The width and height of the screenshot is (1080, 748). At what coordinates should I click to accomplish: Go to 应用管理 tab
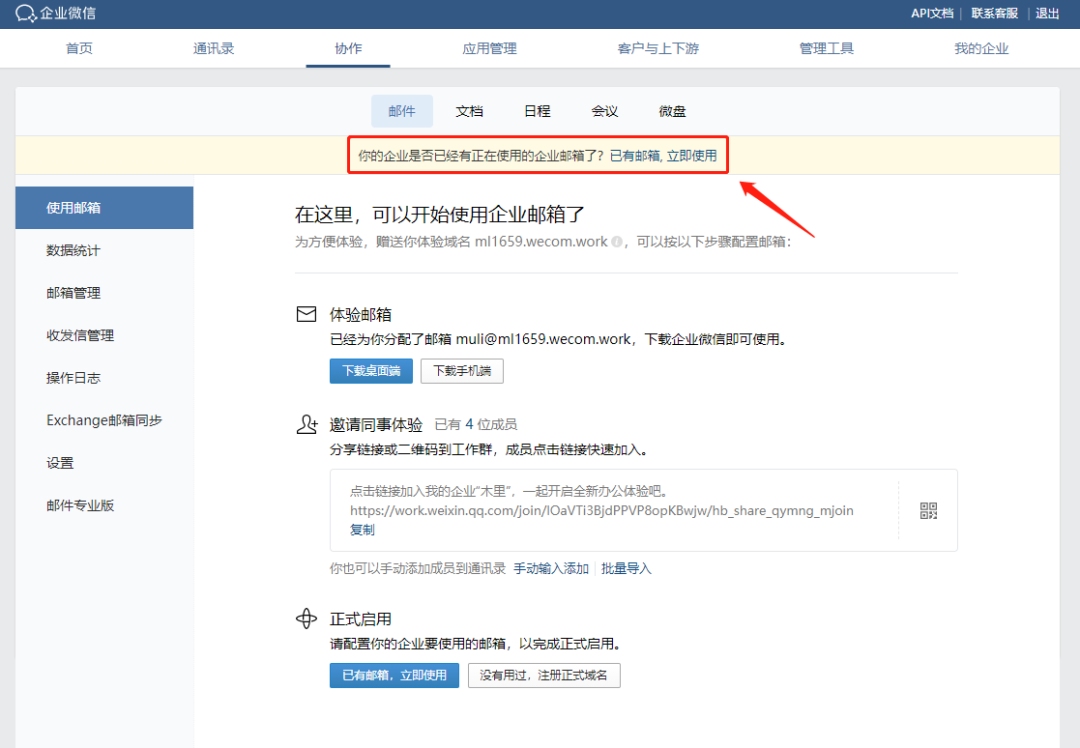(x=490, y=48)
